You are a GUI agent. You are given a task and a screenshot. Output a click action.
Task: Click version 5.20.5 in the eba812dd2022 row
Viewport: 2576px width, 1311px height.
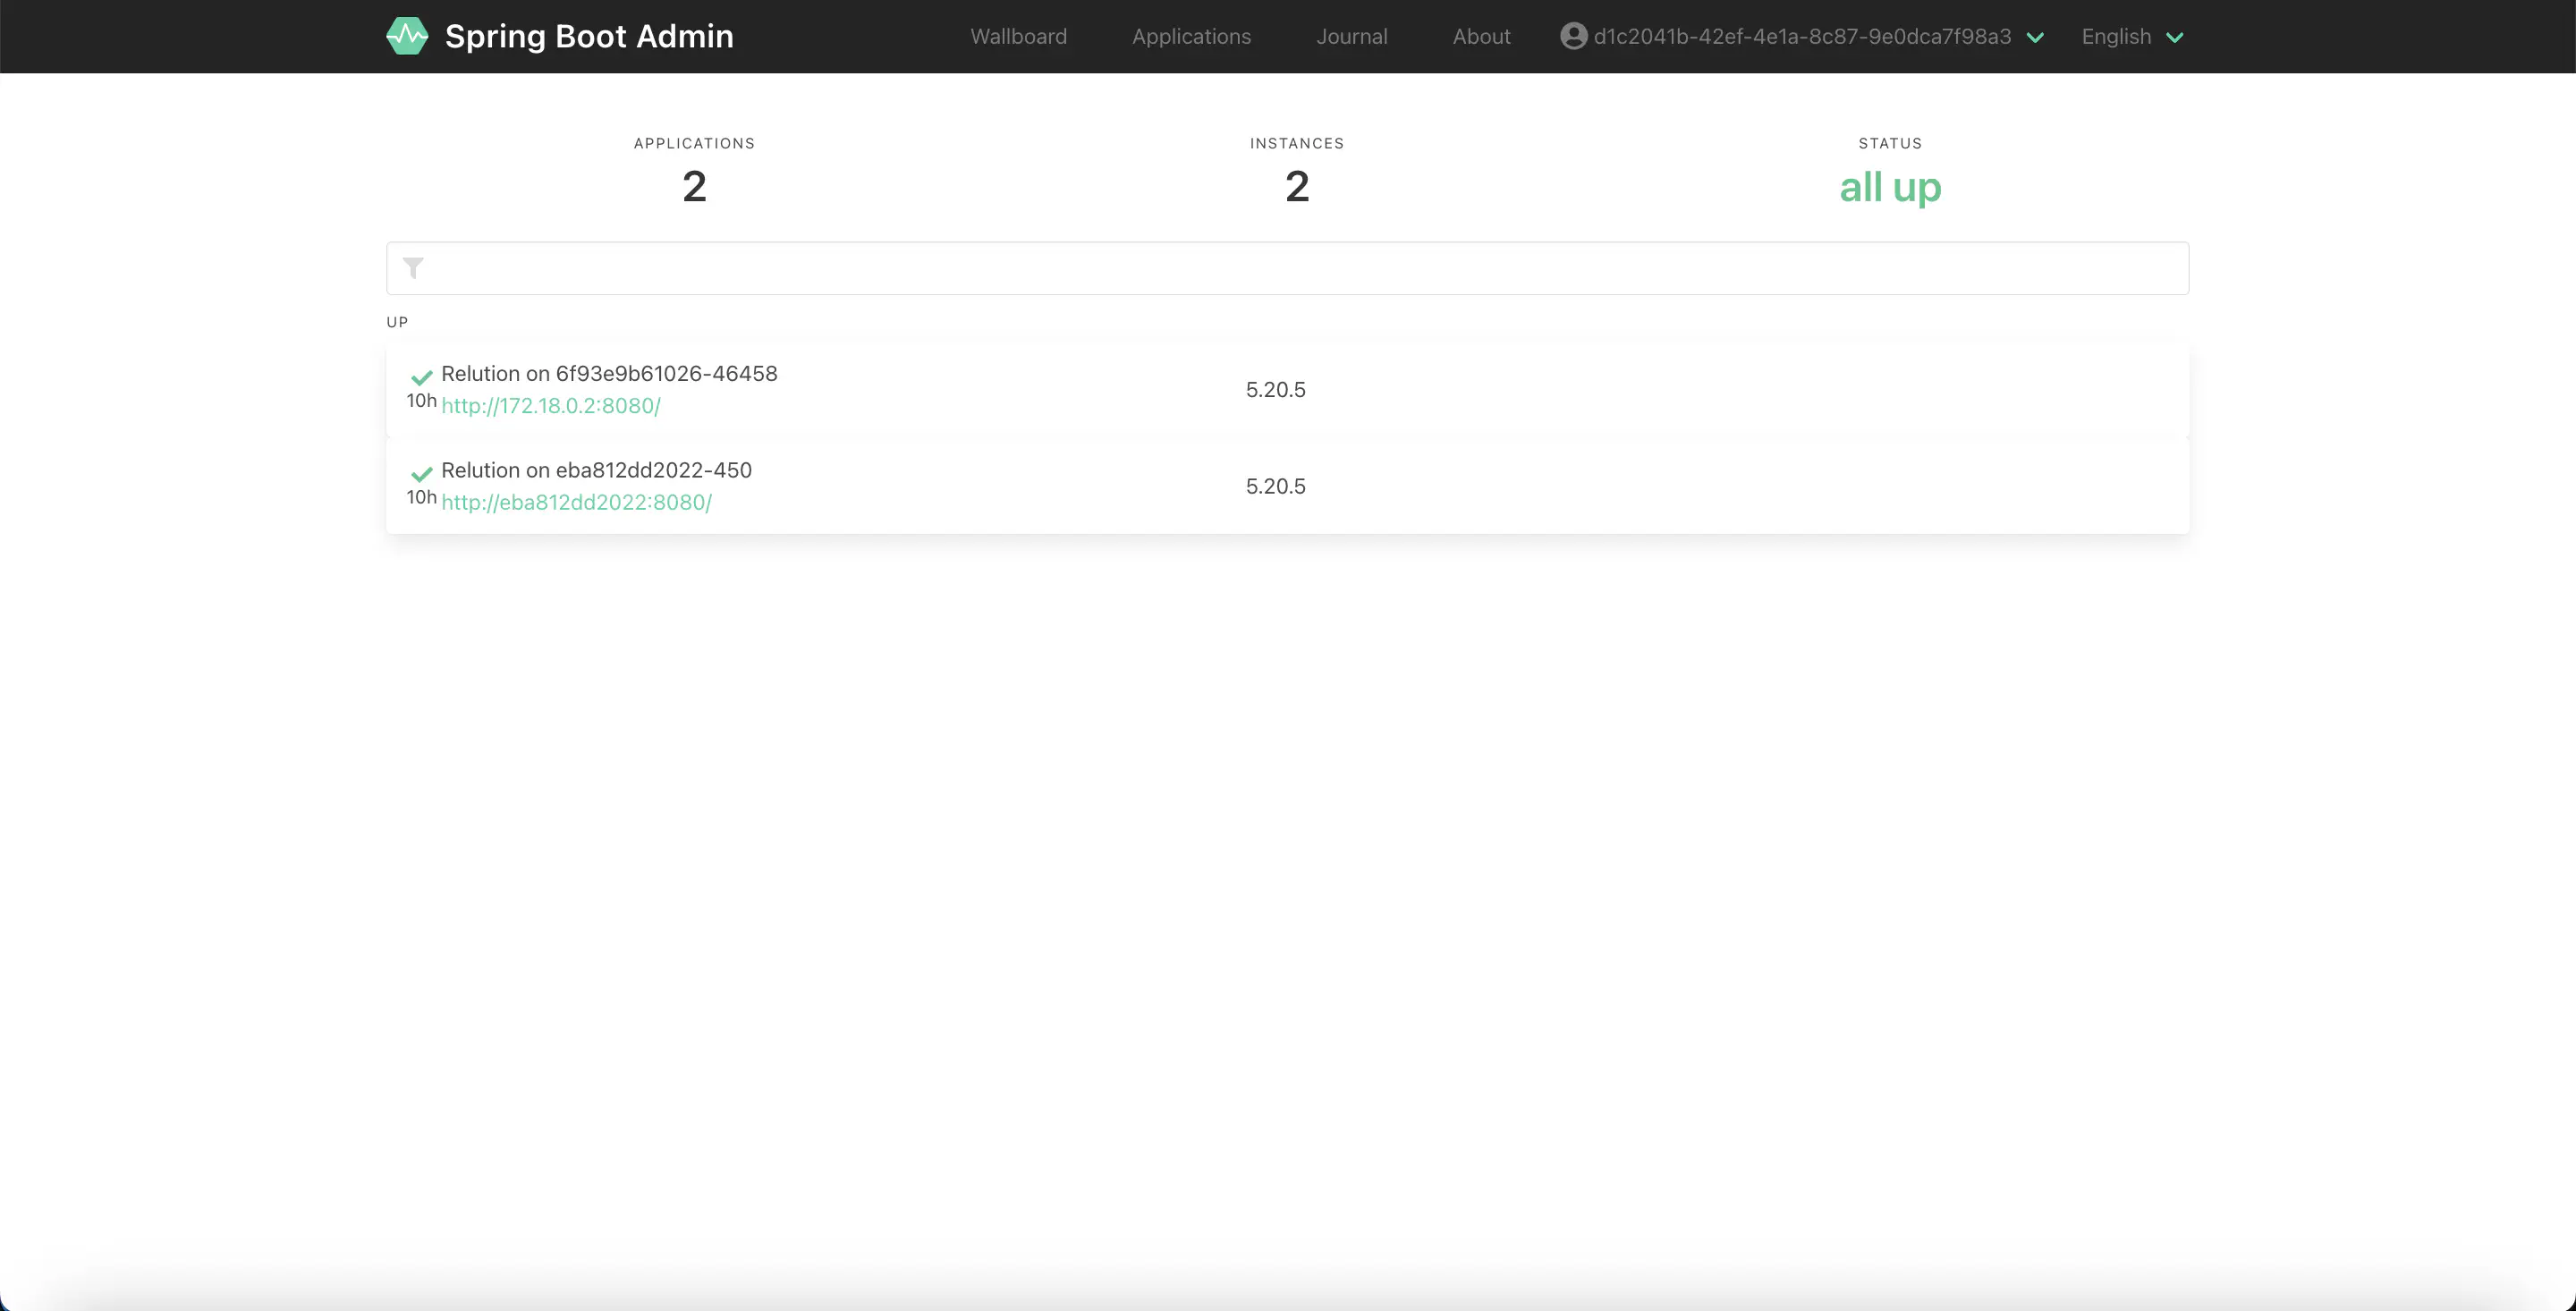[x=1275, y=487]
